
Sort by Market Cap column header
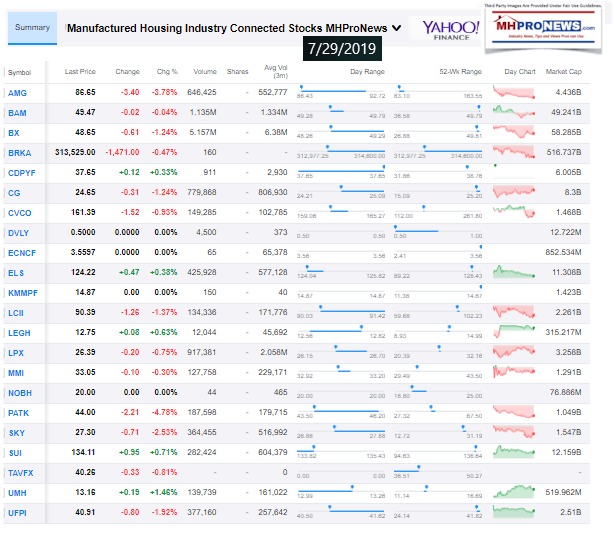tap(563, 72)
